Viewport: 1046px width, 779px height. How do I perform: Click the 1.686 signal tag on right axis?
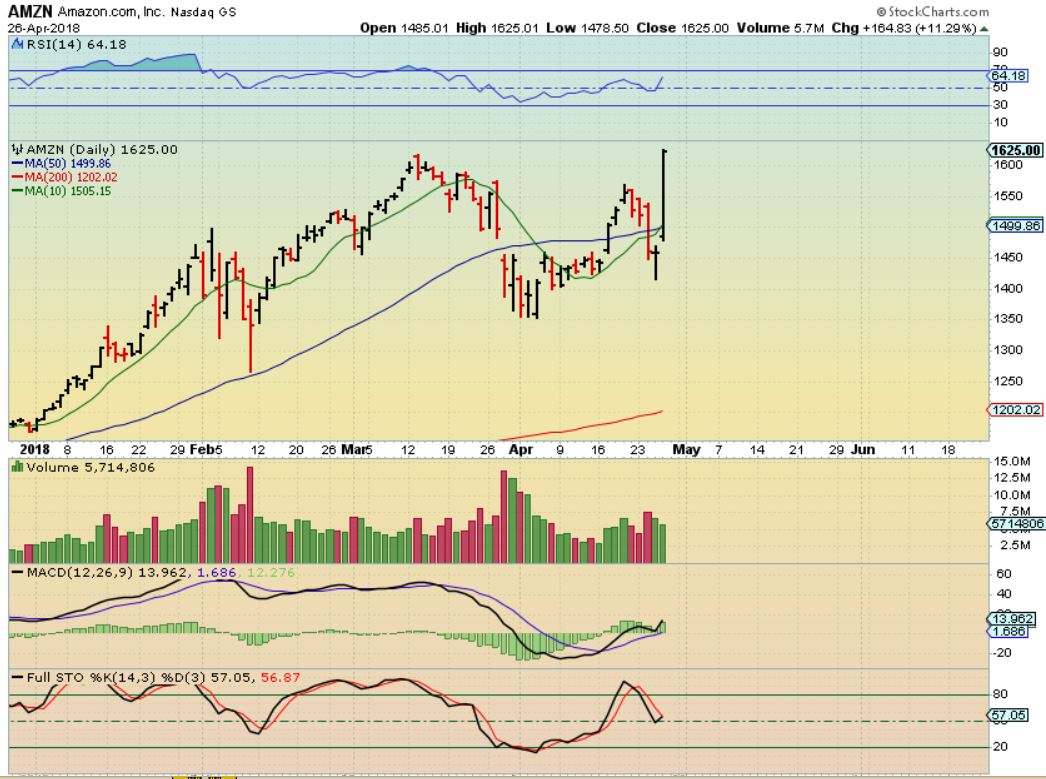pyautogui.click(x=1007, y=631)
